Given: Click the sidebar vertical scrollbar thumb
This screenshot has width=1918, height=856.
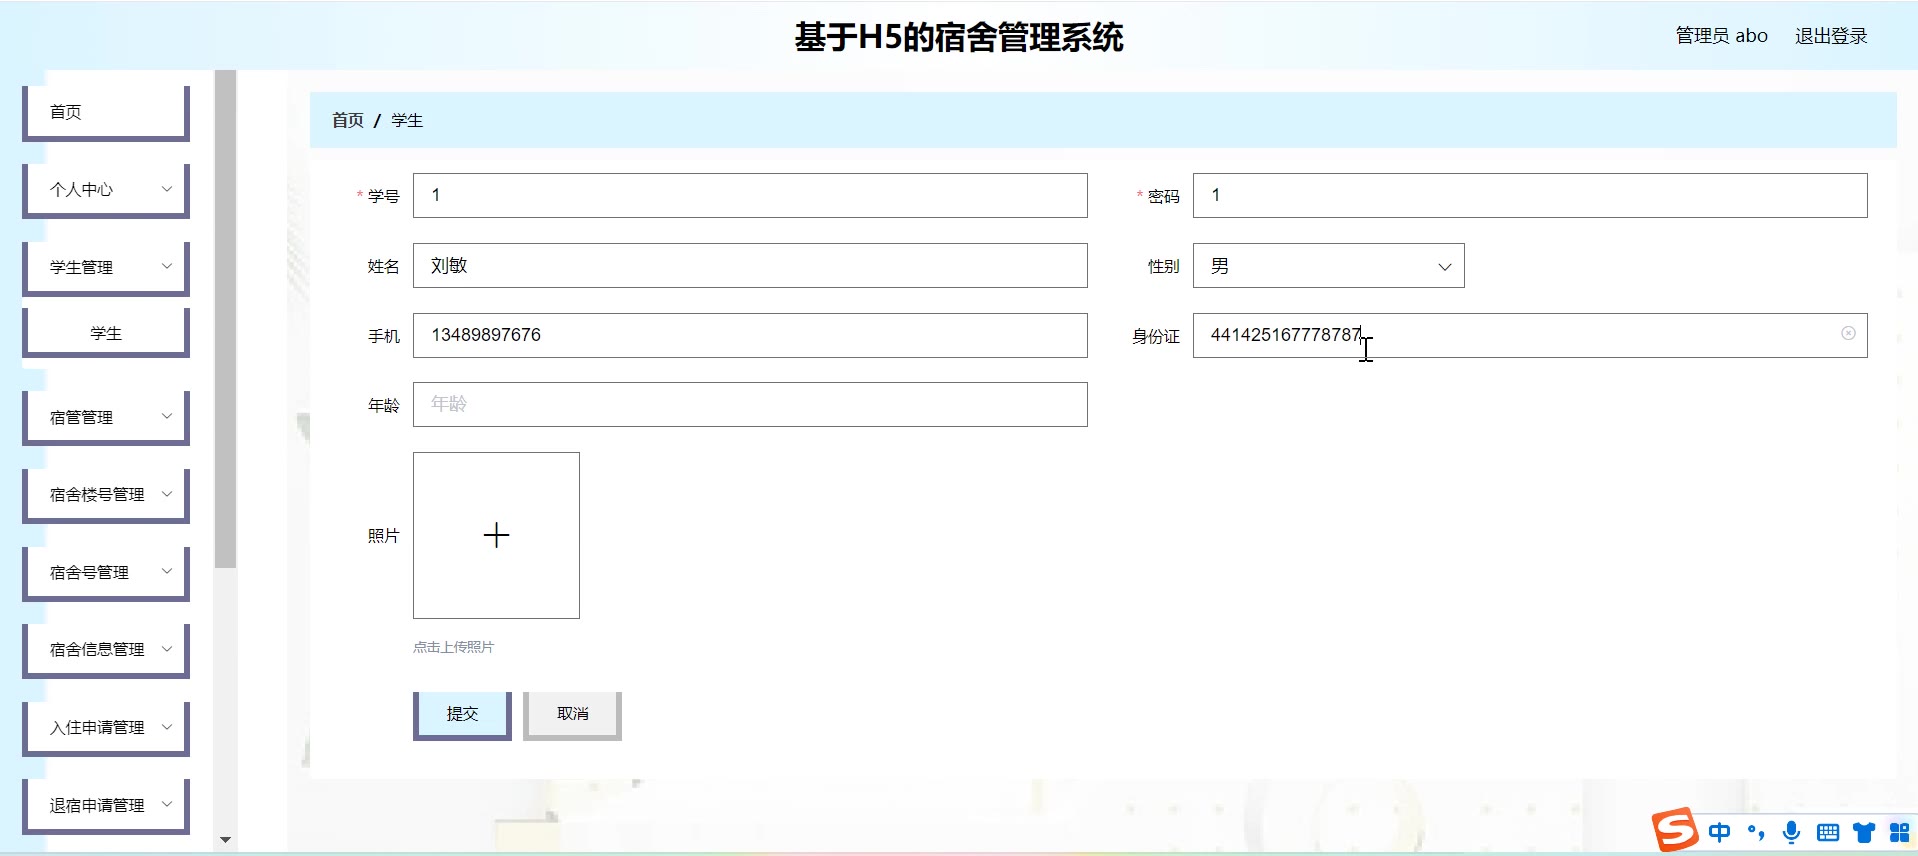Looking at the screenshot, I should click(x=225, y=319).
